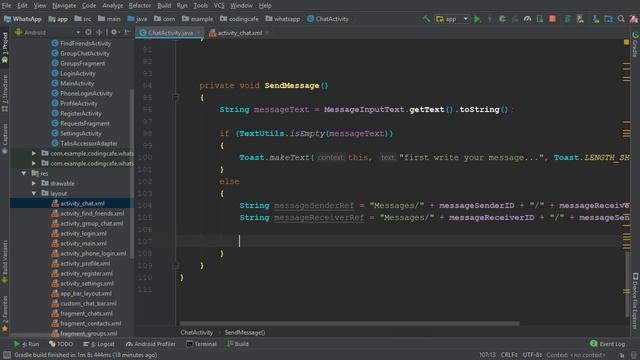Screen dimensions: 640x360
Task: Open the File menu
Action: point(7,6)
